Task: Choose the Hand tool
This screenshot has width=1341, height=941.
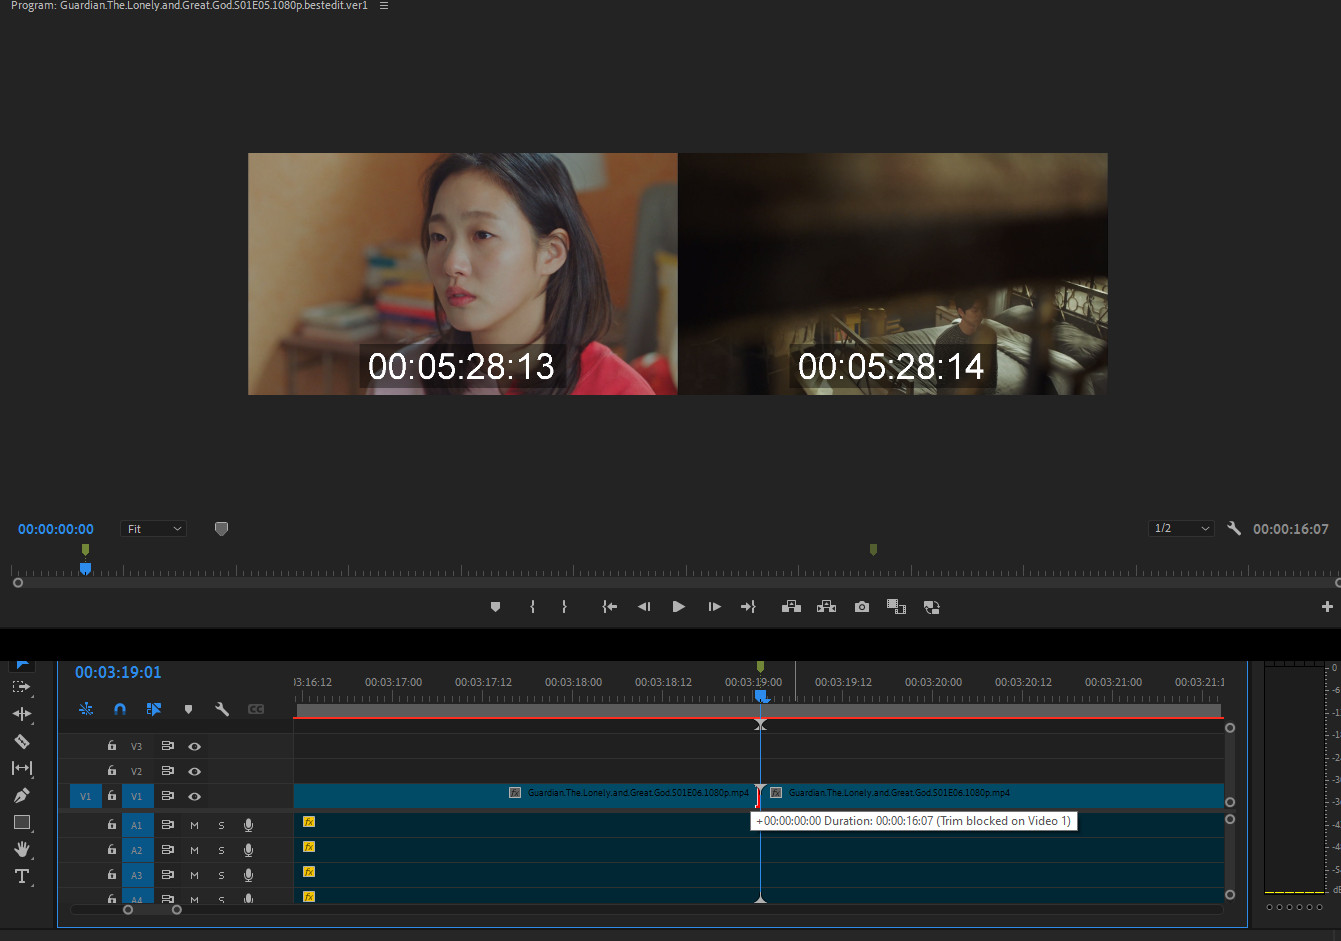Action: (x=22, y=849)
